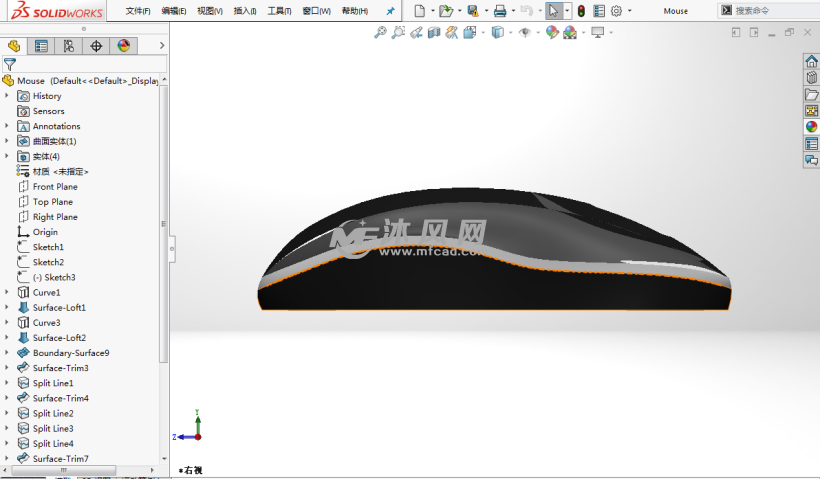Open Custom Properties in task pane
The width and height of the screenshot is (820, 479).
point(811,143)
